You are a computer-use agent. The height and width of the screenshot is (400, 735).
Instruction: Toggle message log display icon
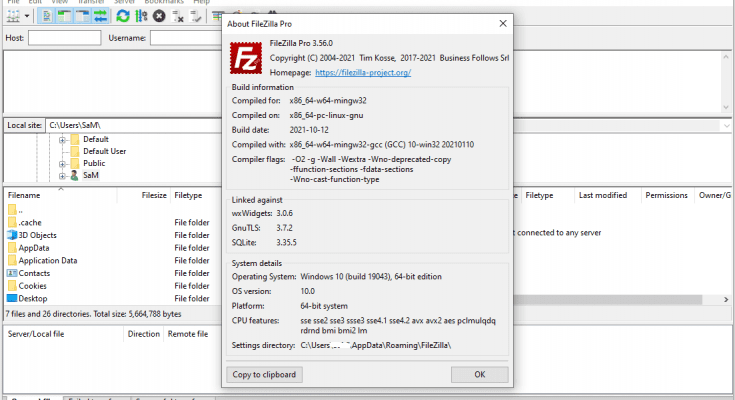click(x=46, y=16)
